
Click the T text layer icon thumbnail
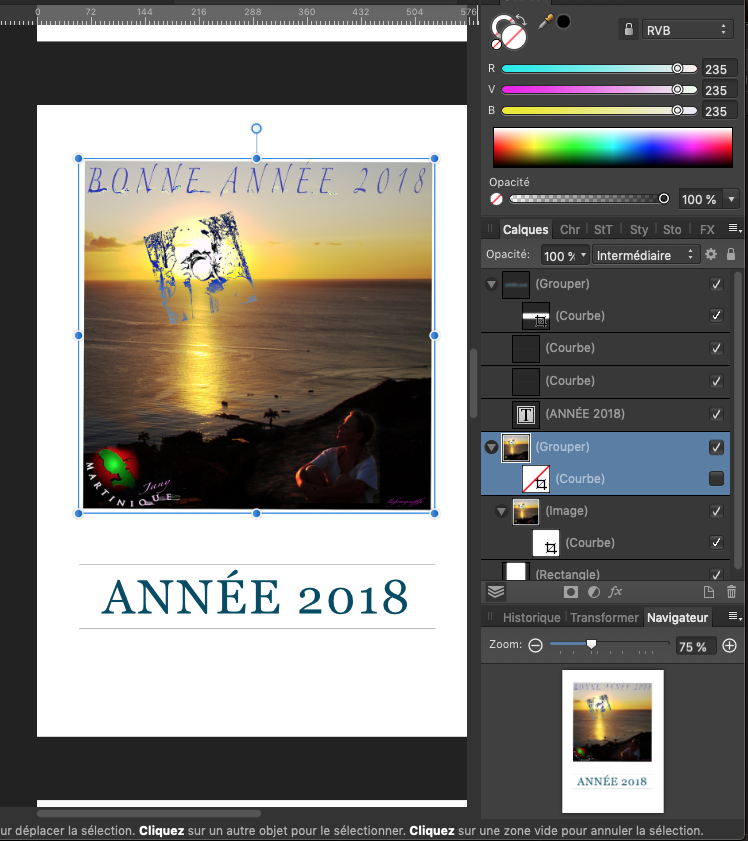(x=525, y=415)
